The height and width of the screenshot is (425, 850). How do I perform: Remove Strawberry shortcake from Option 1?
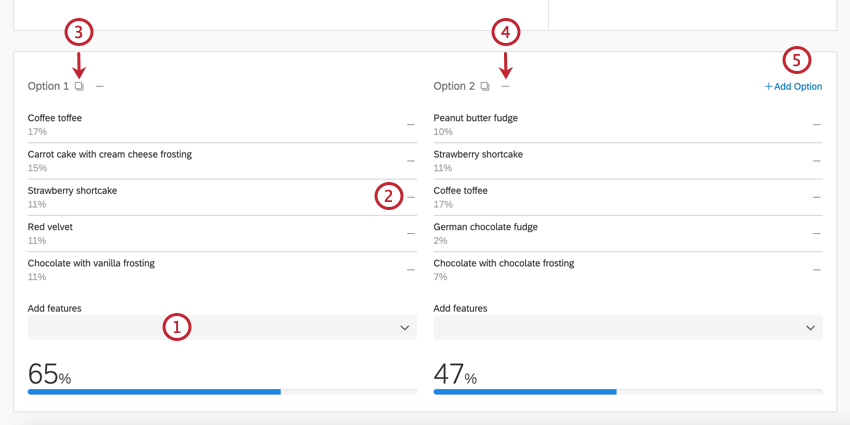tap(411, 197)
